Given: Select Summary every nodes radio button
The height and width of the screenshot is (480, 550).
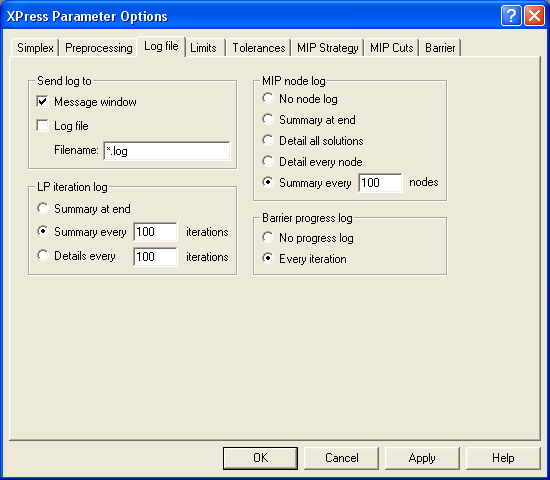Looking at the screenshot, I should [x=268, y=182].
